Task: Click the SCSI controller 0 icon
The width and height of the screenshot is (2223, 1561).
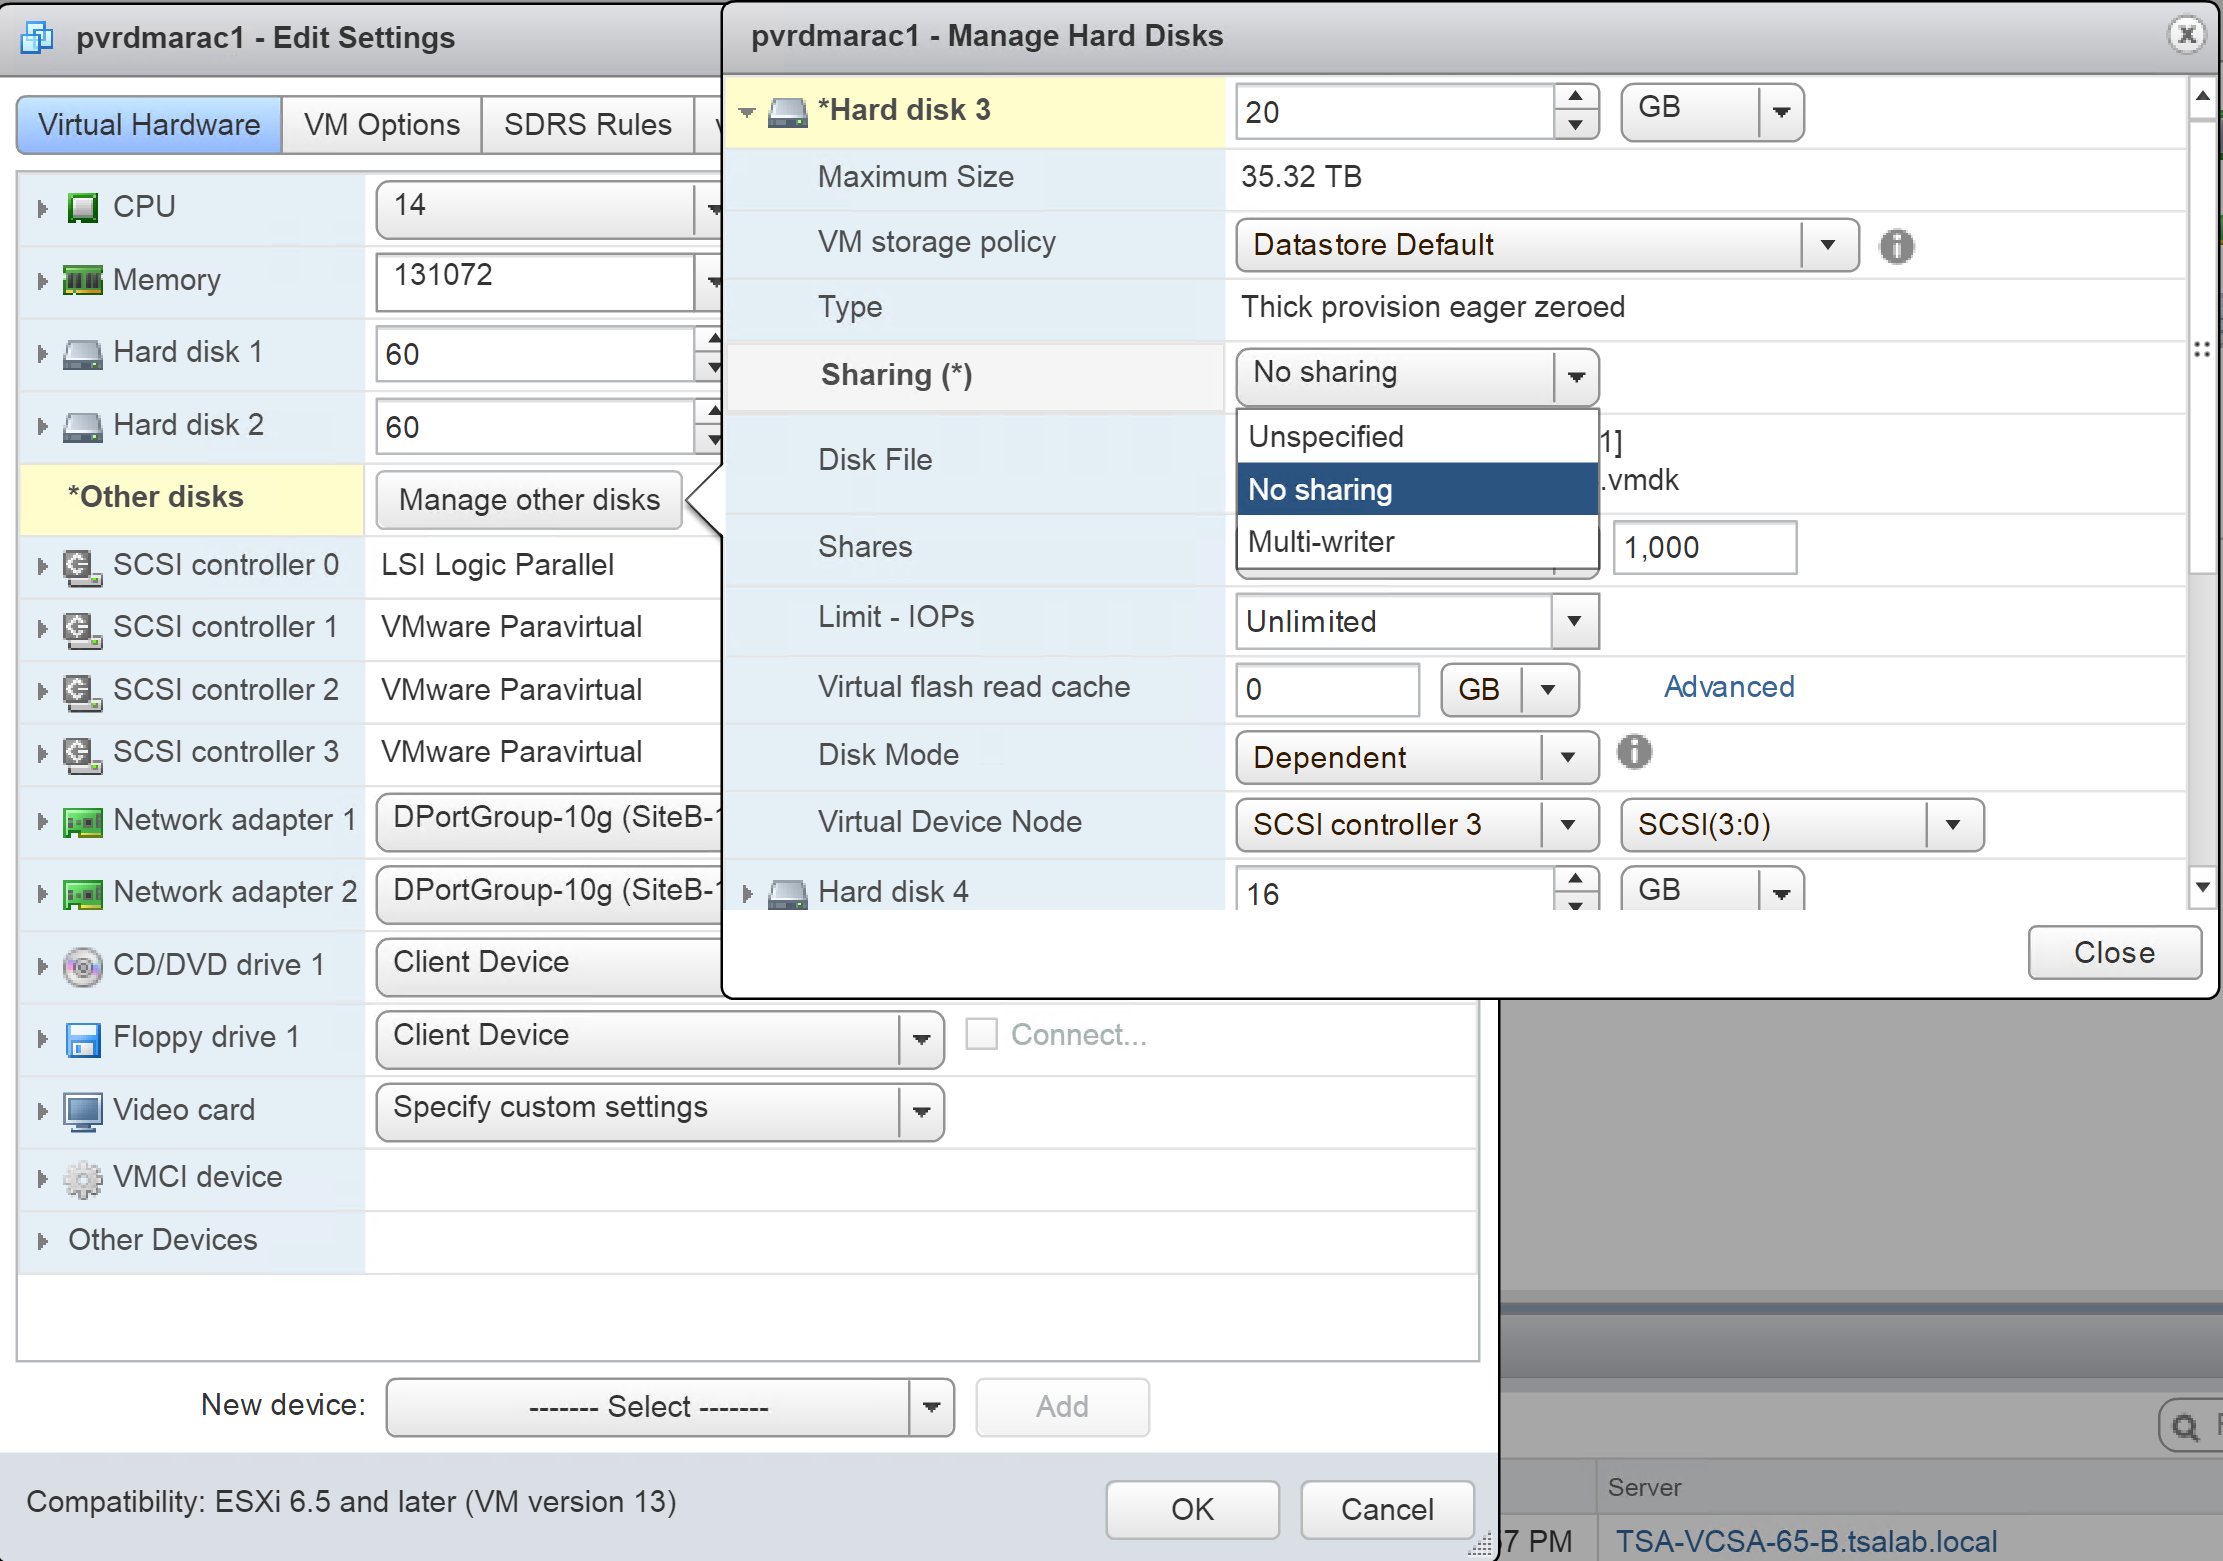Action: click(83, 567)
